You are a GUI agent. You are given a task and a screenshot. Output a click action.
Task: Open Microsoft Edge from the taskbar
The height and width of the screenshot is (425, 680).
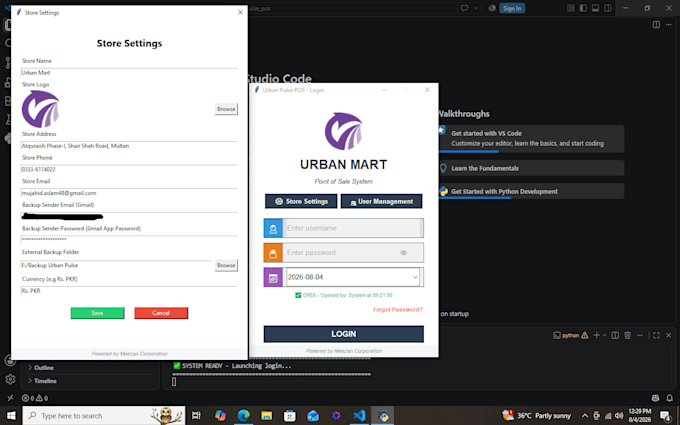[x=243, y=415]
